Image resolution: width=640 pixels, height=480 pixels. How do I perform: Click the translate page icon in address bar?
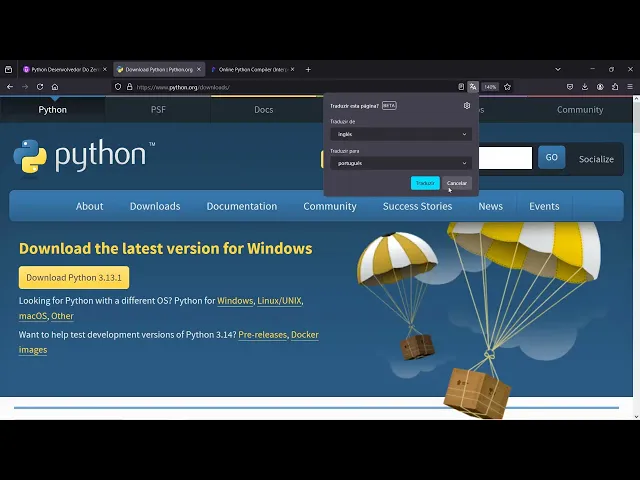point(473,87)
